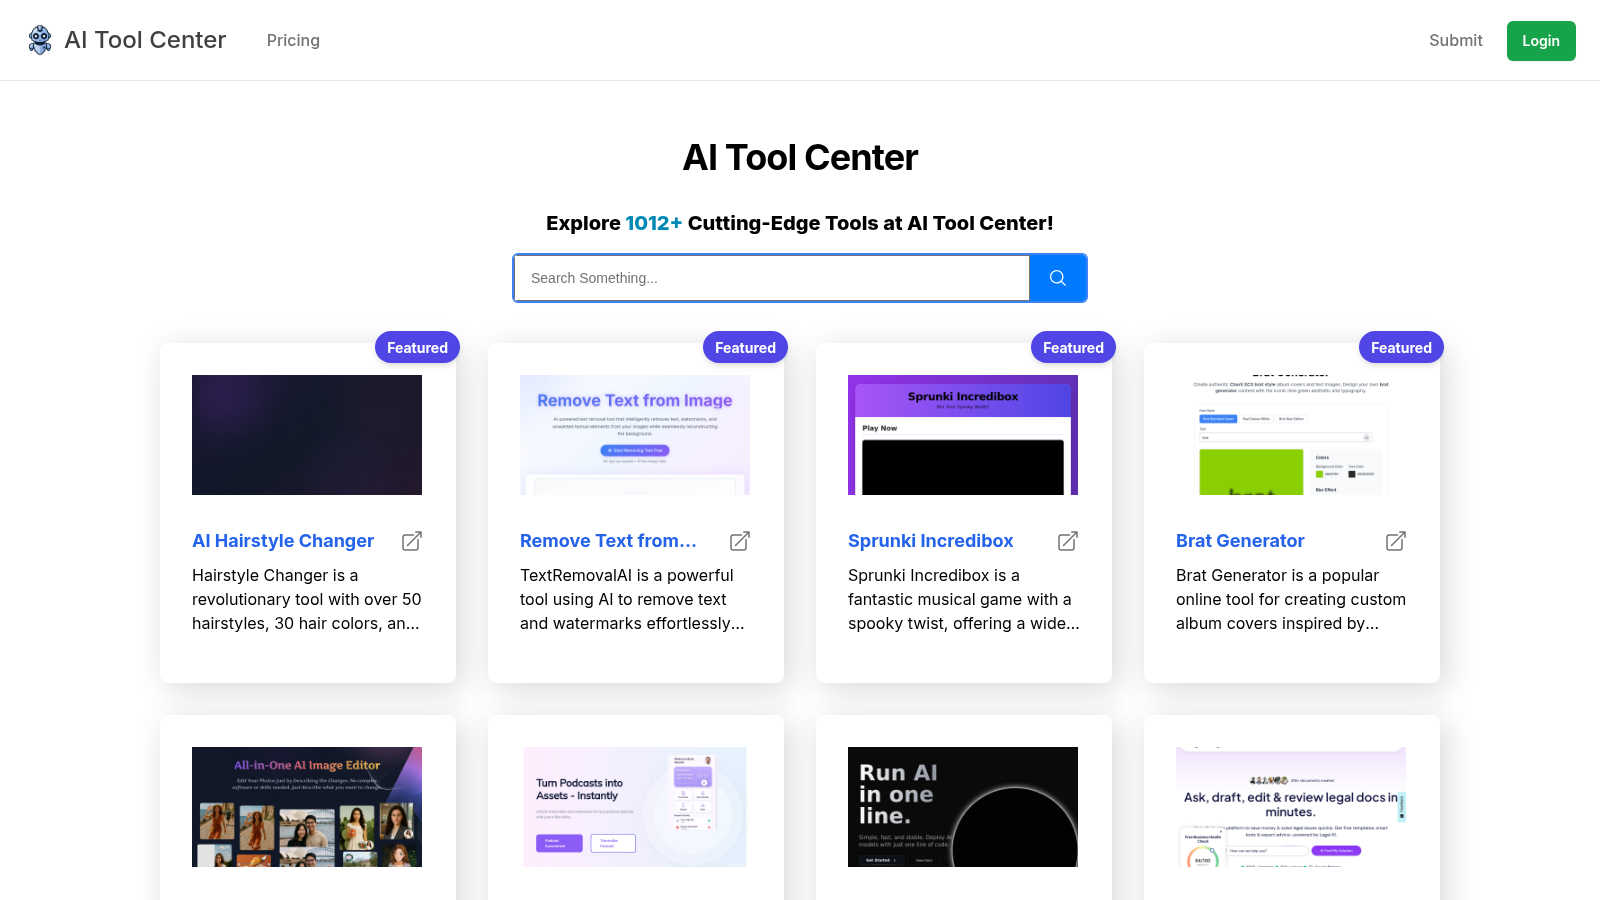The width and height of the screenshot is (1600, 900).
Task: Click the green Login button
Action: pyautogui.click(x=1541, y=41)
